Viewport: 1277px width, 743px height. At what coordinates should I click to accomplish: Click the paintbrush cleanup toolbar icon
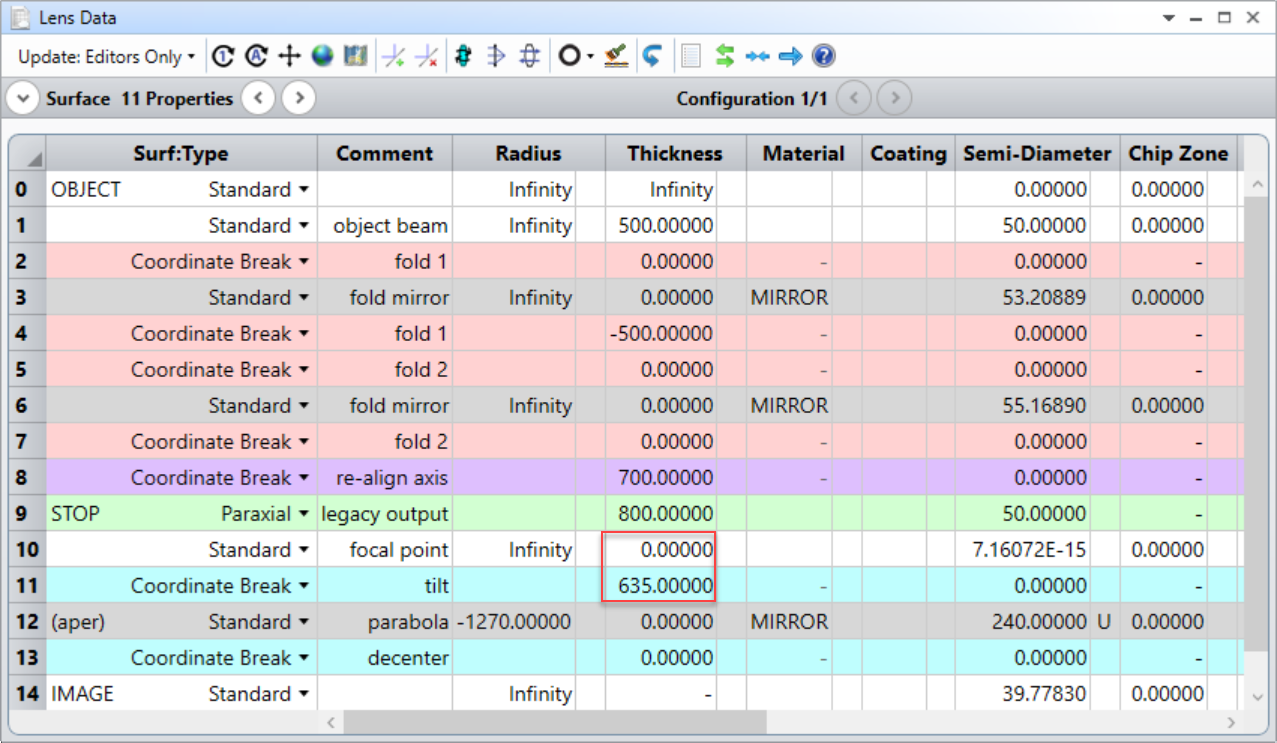(x=616, y=57)
